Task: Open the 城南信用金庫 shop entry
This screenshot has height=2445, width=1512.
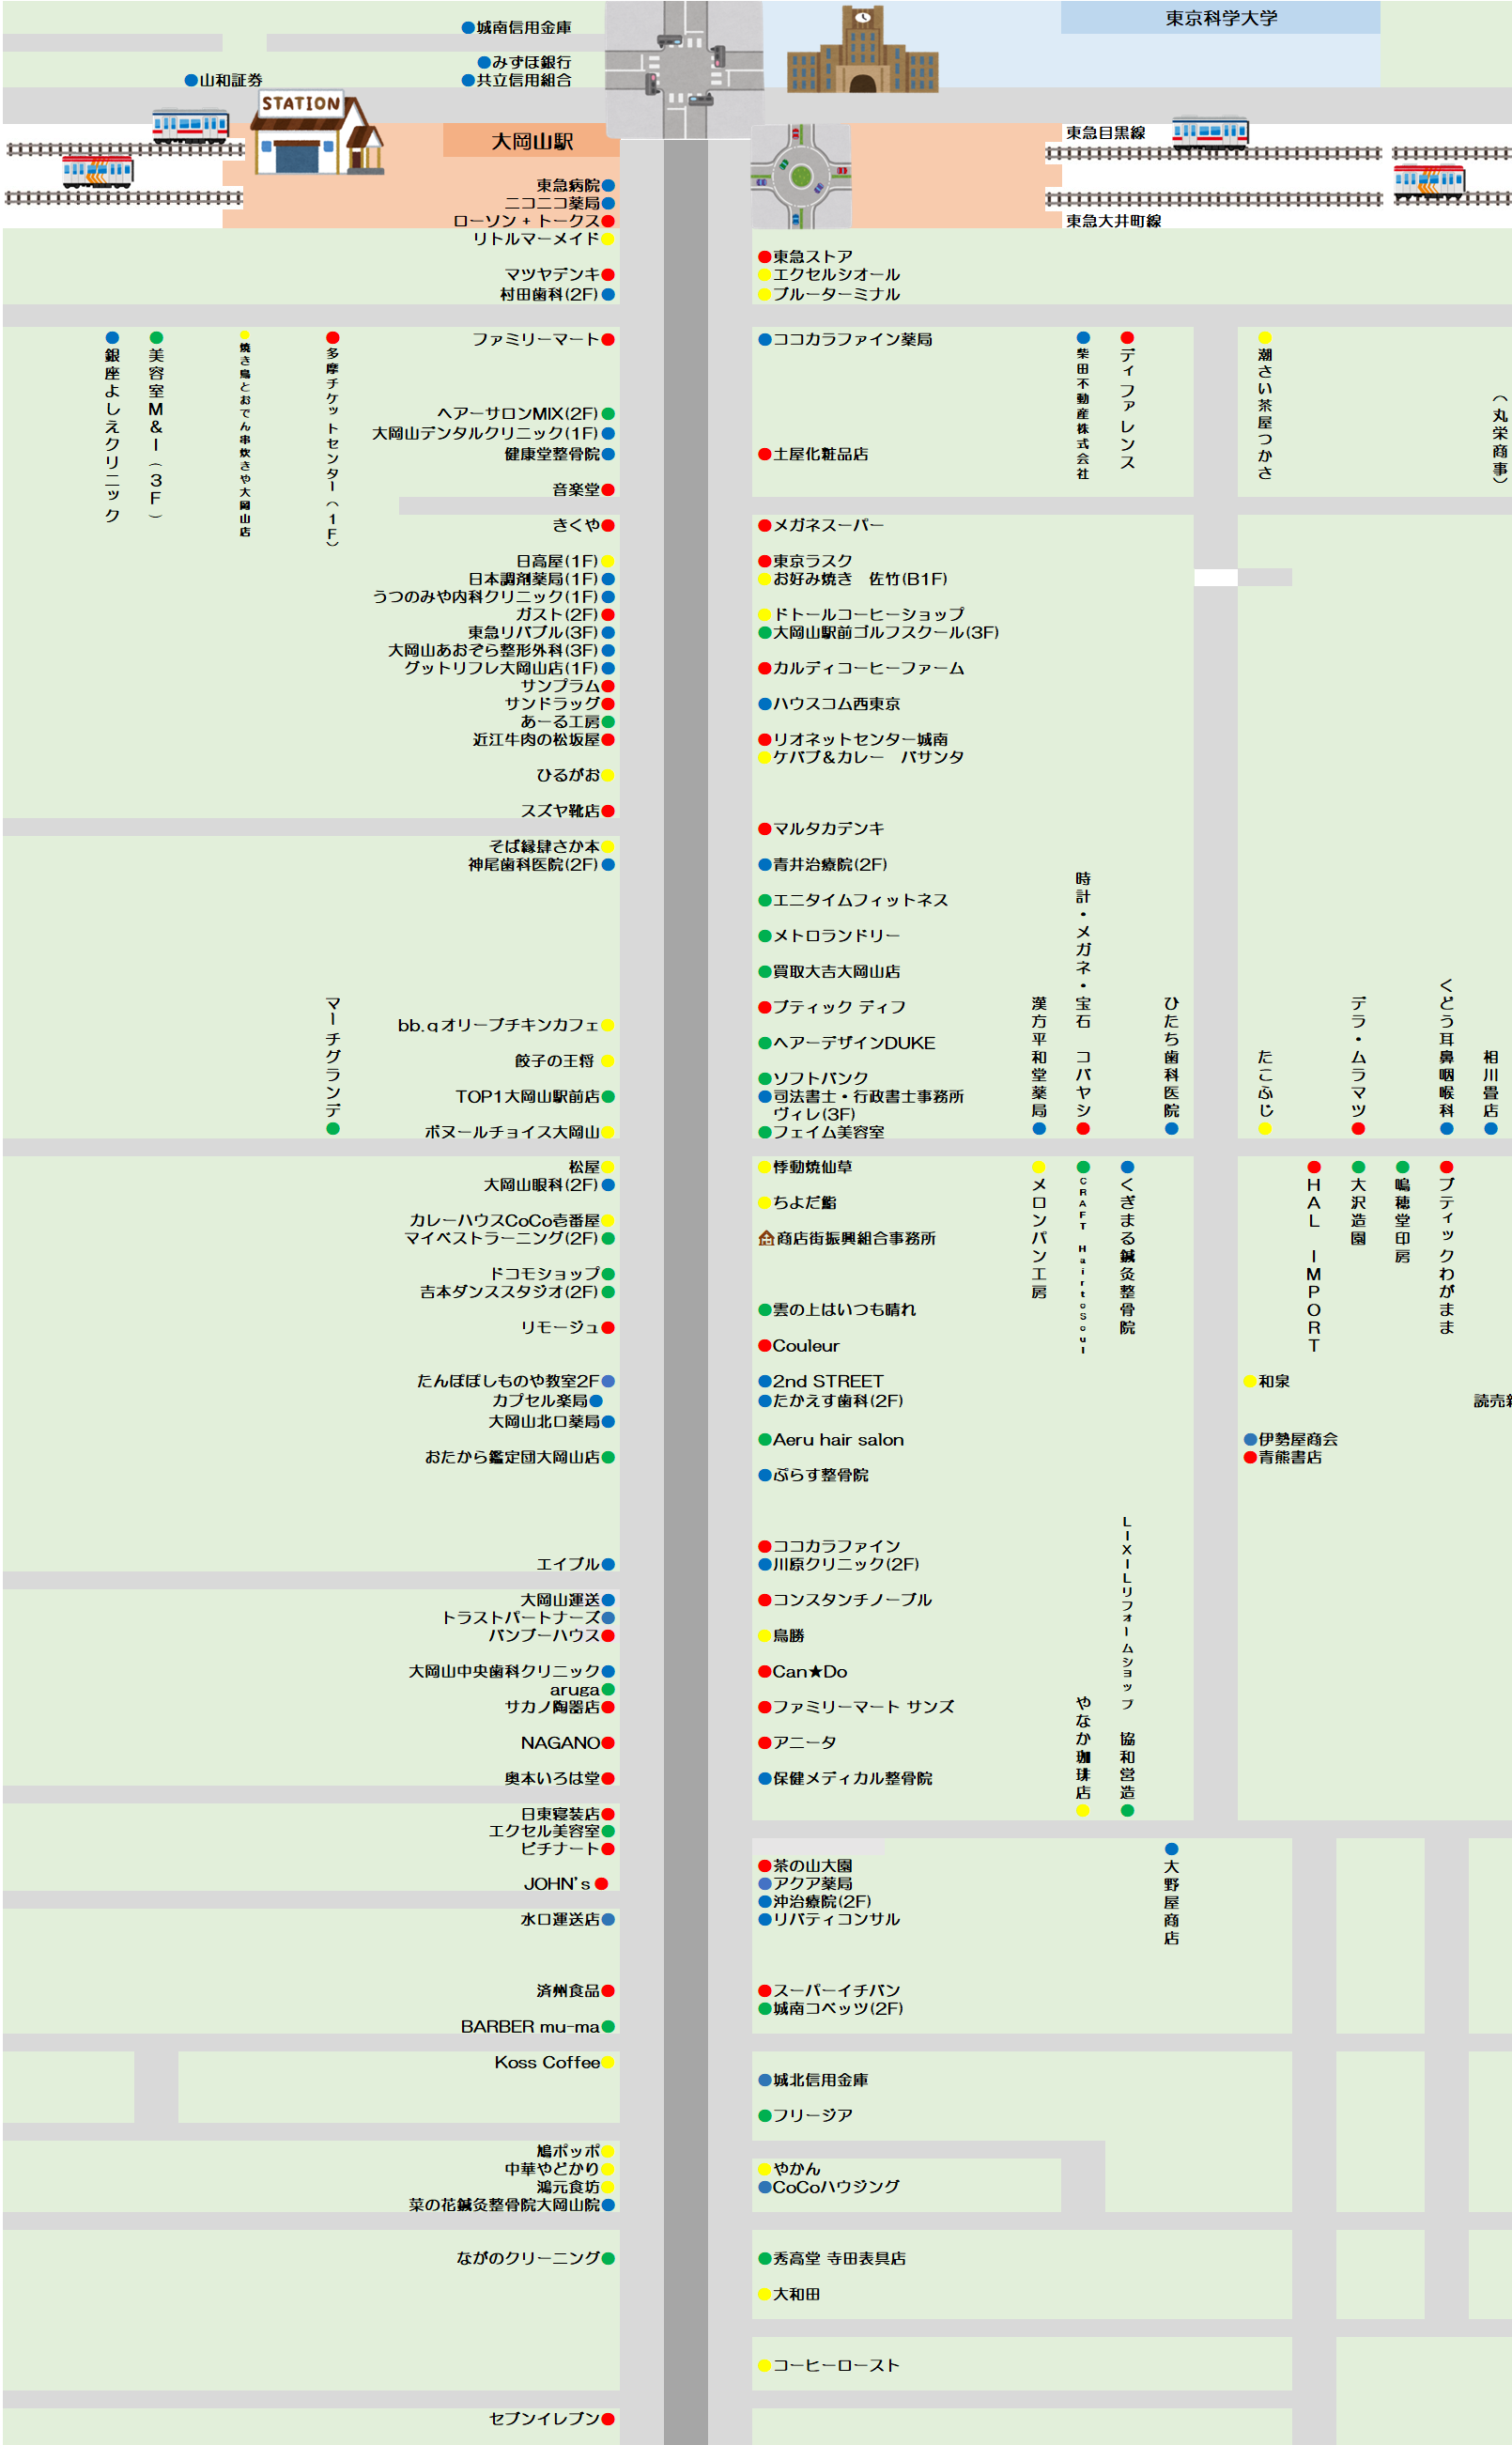Action: [517, 28]
